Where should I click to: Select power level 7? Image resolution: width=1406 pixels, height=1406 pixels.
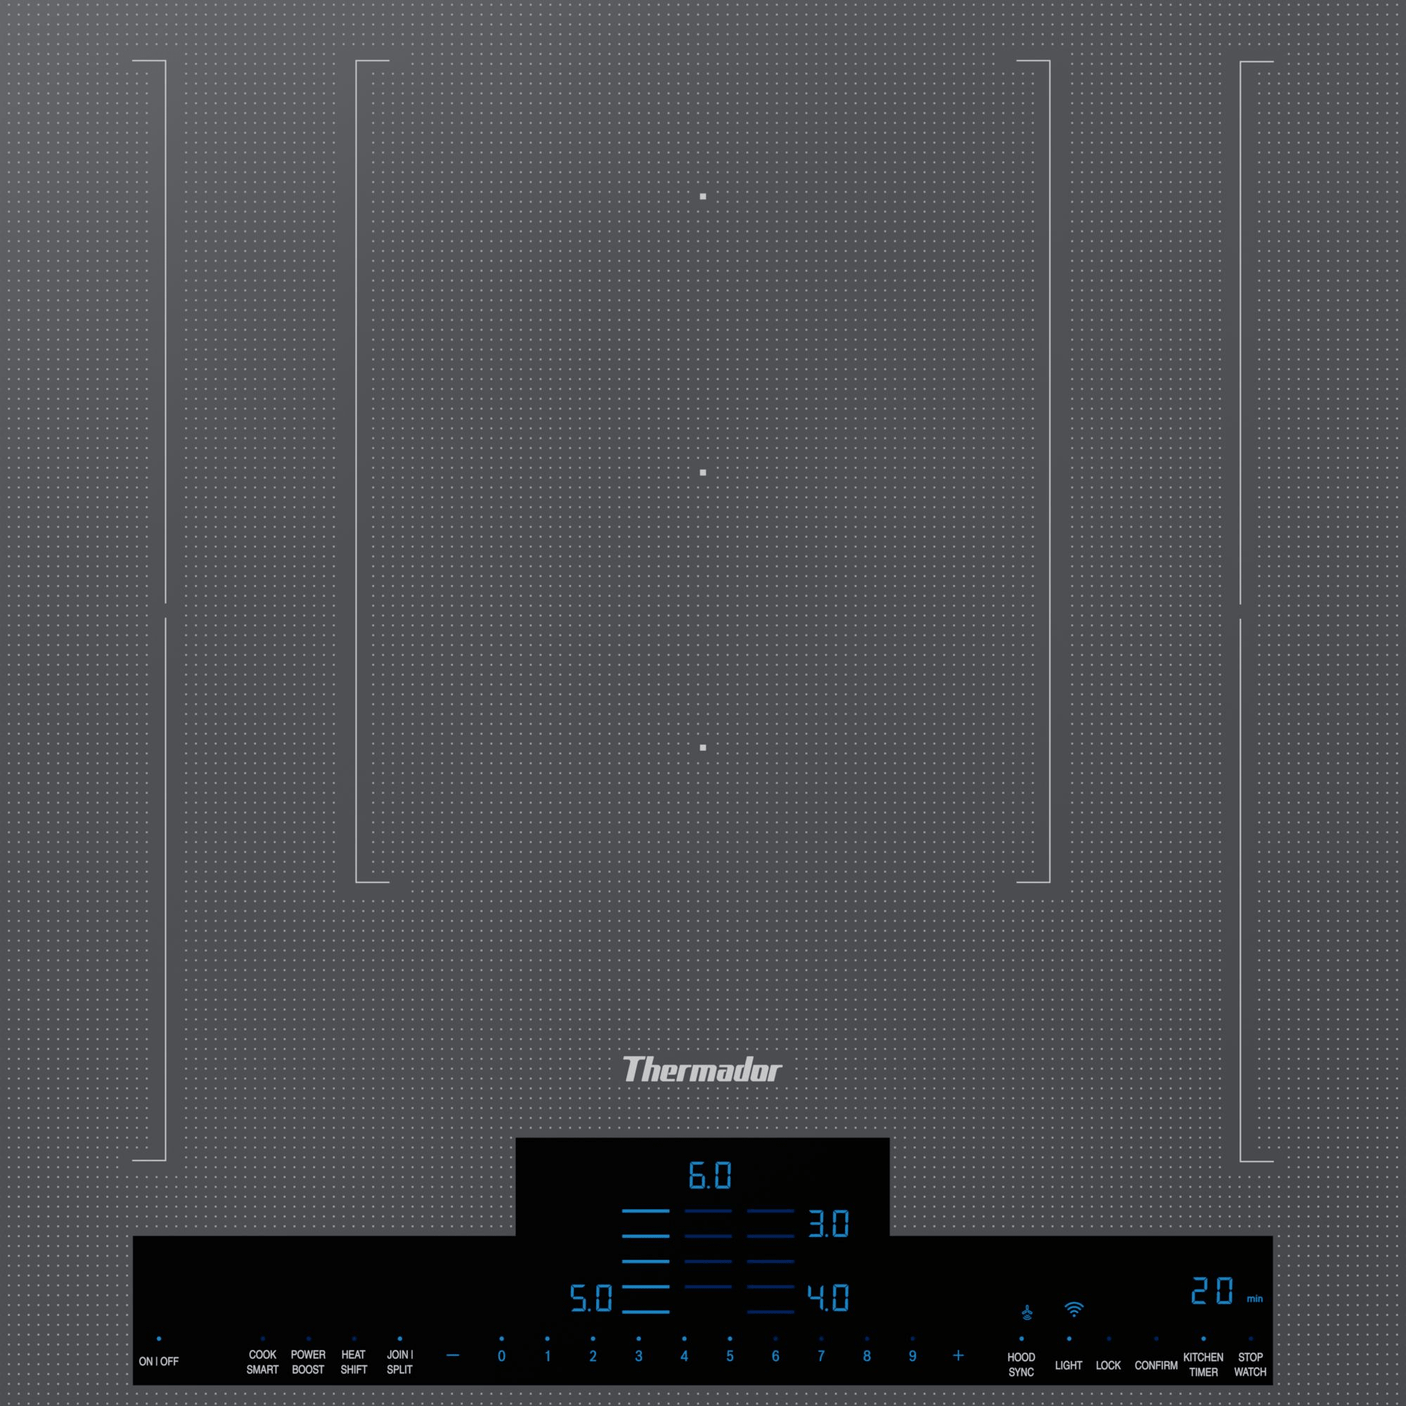pos(821,1356)
